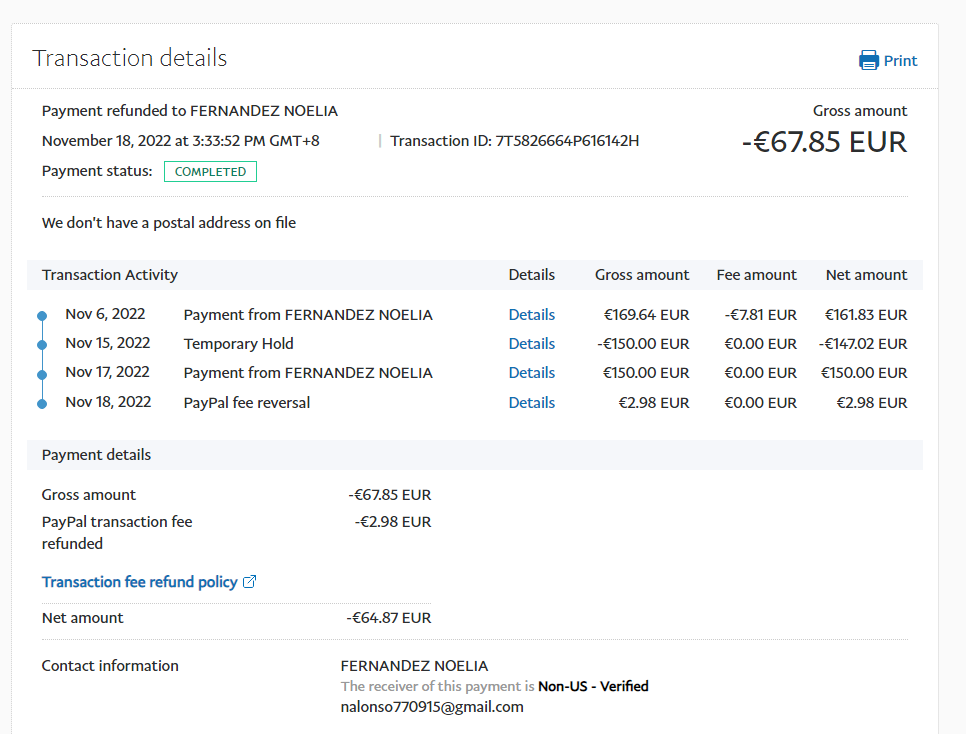The width and height of the screenshot is (966, 734).
Task: Click the Transaction ID 7T5826664P616142H
Action: pyautogui.click(x=567, y=141)
